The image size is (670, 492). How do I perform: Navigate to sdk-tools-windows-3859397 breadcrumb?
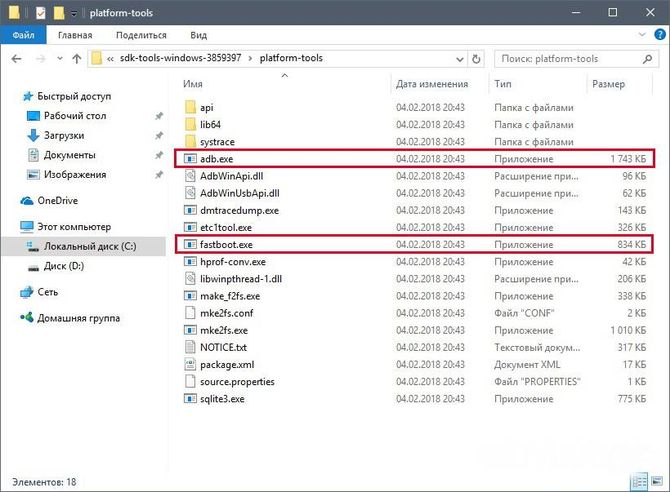pyautogui.click(x=180, y=58)
